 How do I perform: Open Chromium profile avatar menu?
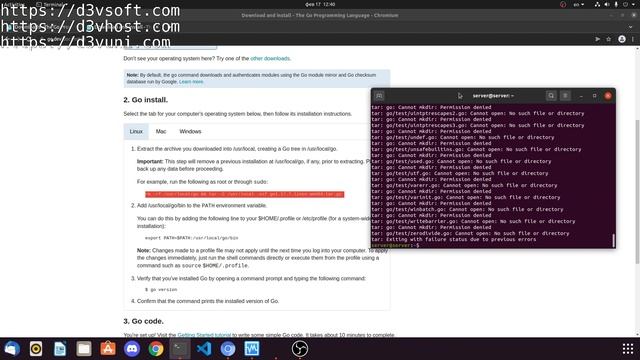click(622, 39)
